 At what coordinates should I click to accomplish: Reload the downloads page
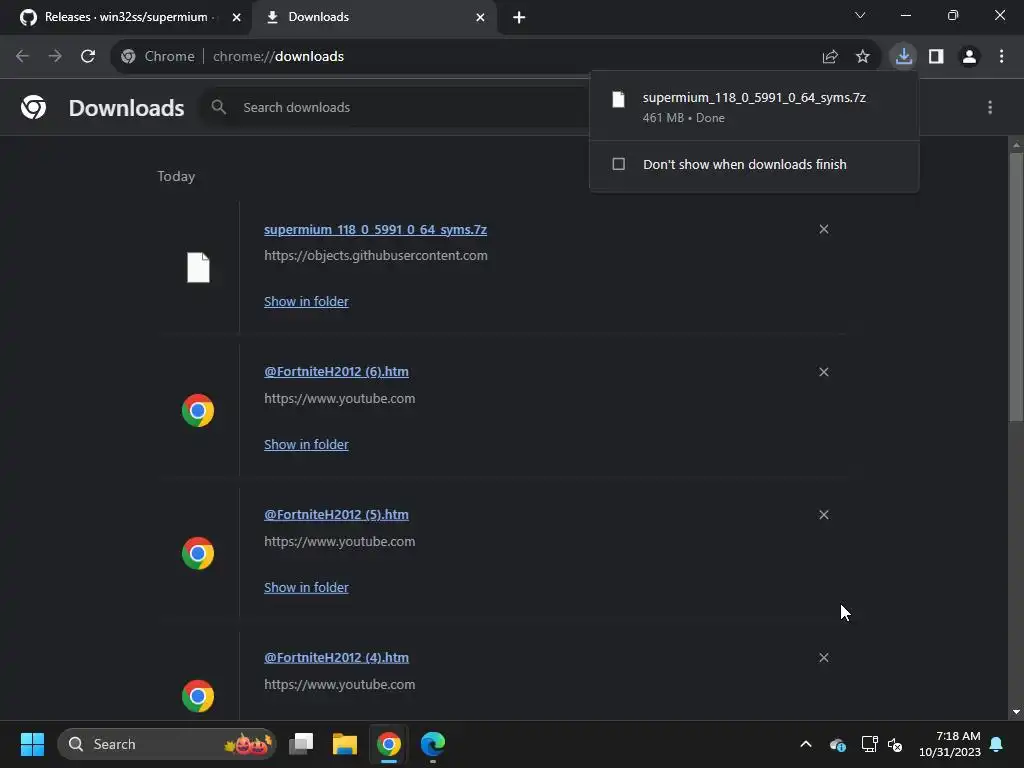point(88,56)
